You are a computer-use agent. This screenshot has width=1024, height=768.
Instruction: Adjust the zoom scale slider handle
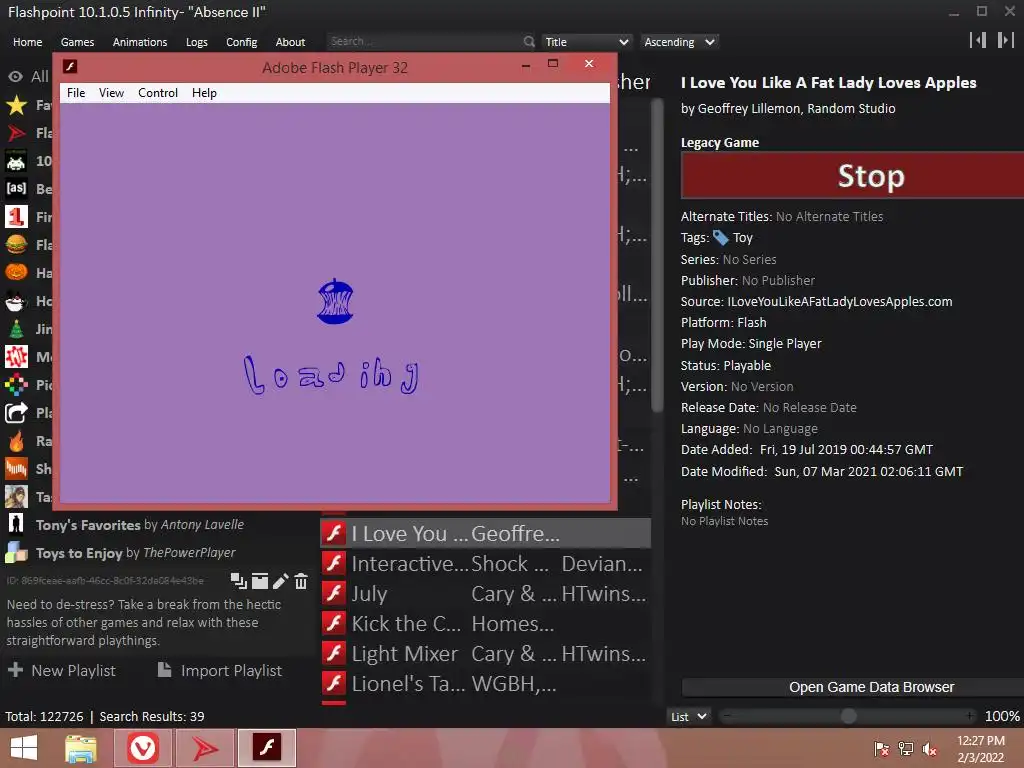tap(848, 716)
